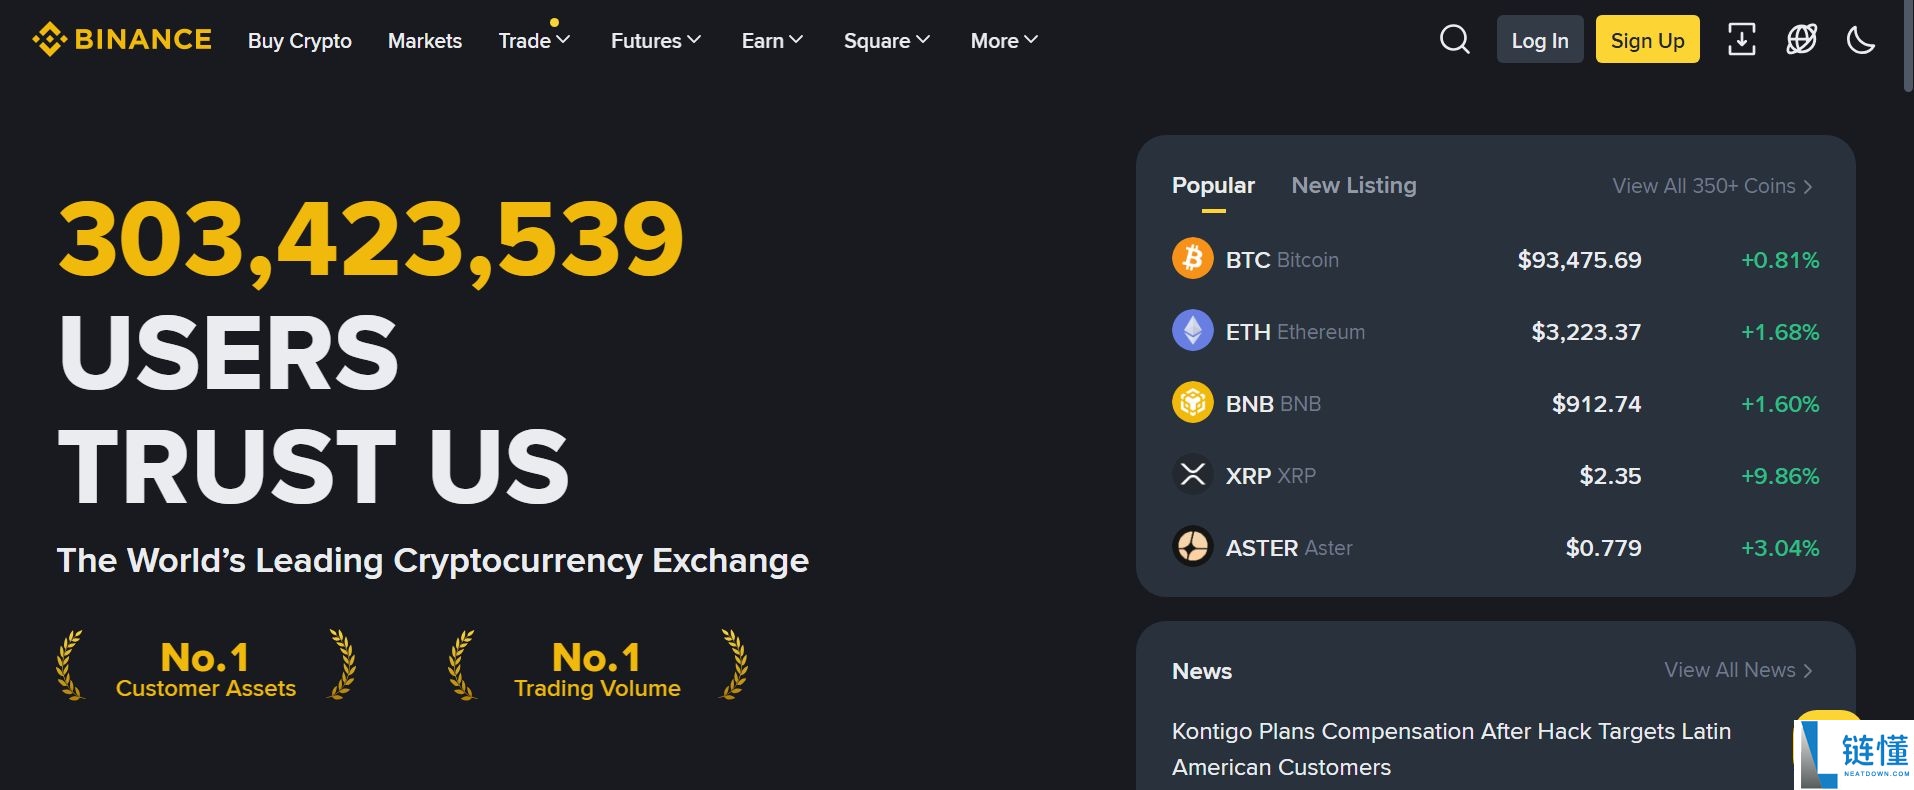Click XRP price $2.35

[x=1610, y=476]
